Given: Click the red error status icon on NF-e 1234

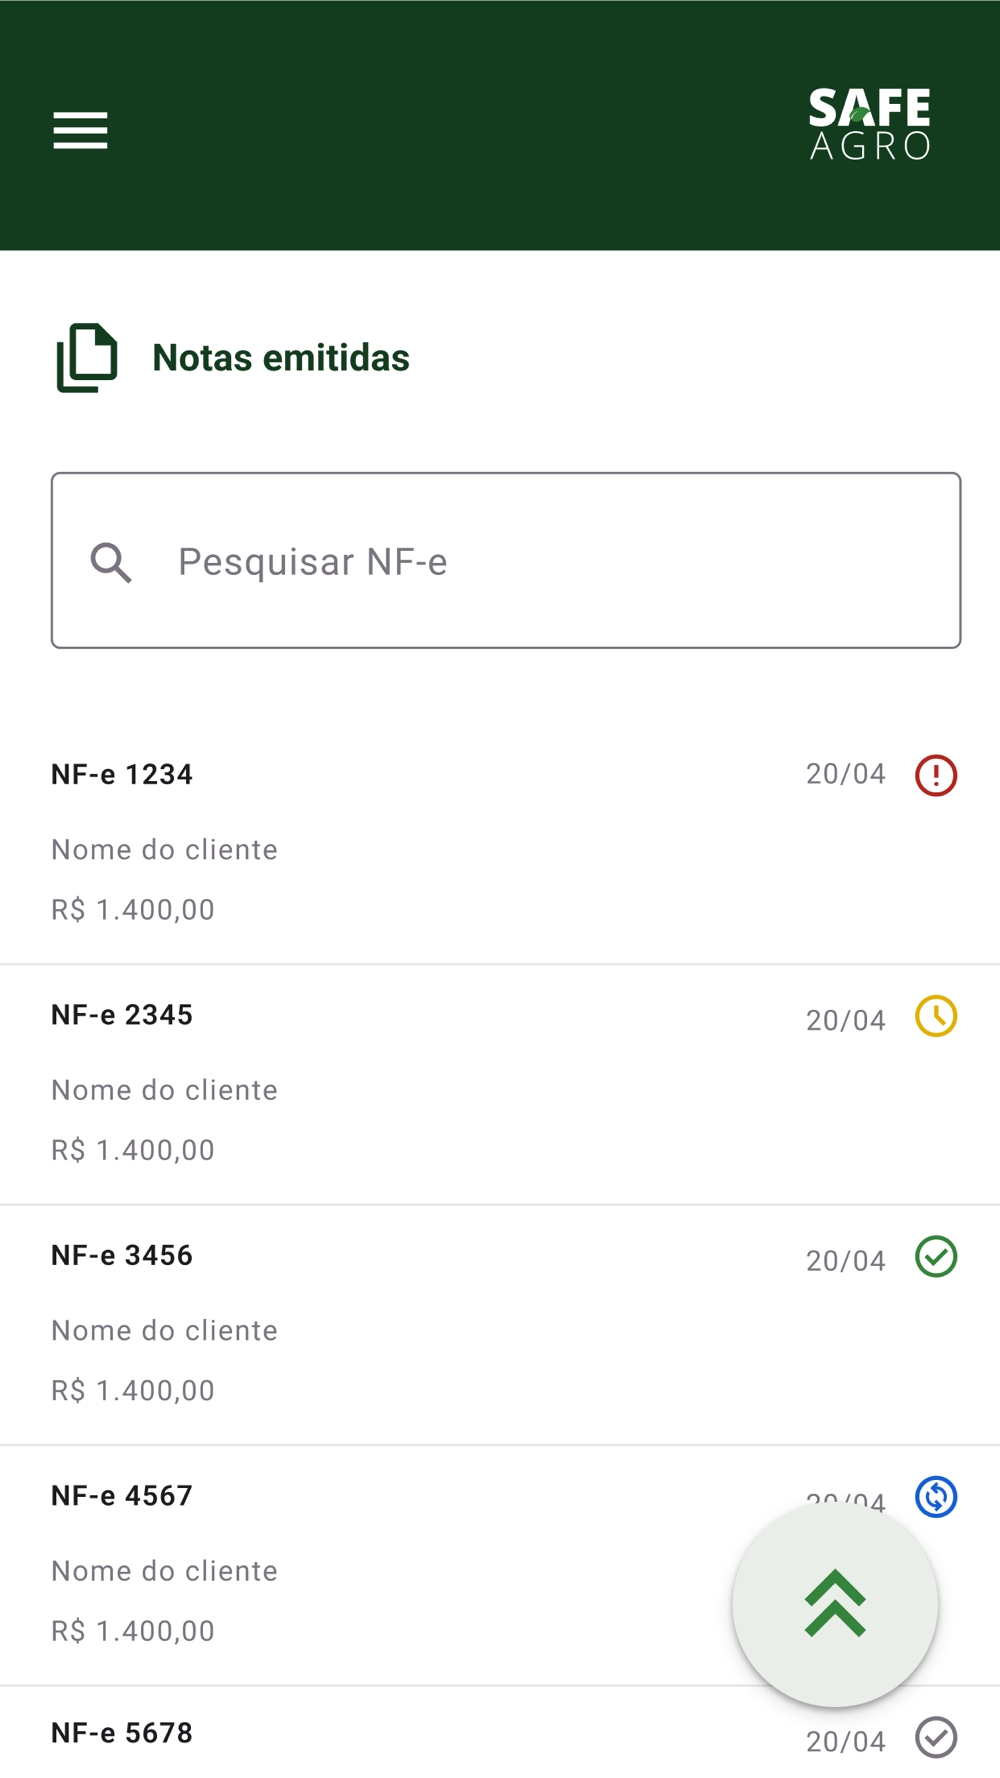Looking at the screenshot, I should [936, 775].
